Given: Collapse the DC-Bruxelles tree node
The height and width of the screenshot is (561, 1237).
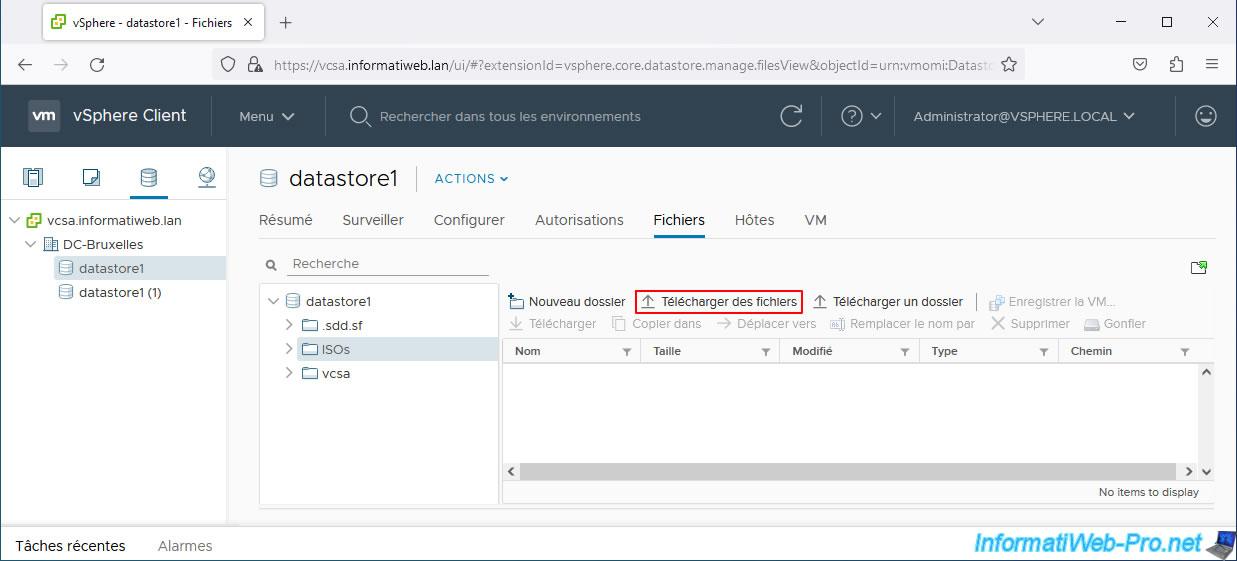Looking at the screenshot, I should [x=31, y=245].
